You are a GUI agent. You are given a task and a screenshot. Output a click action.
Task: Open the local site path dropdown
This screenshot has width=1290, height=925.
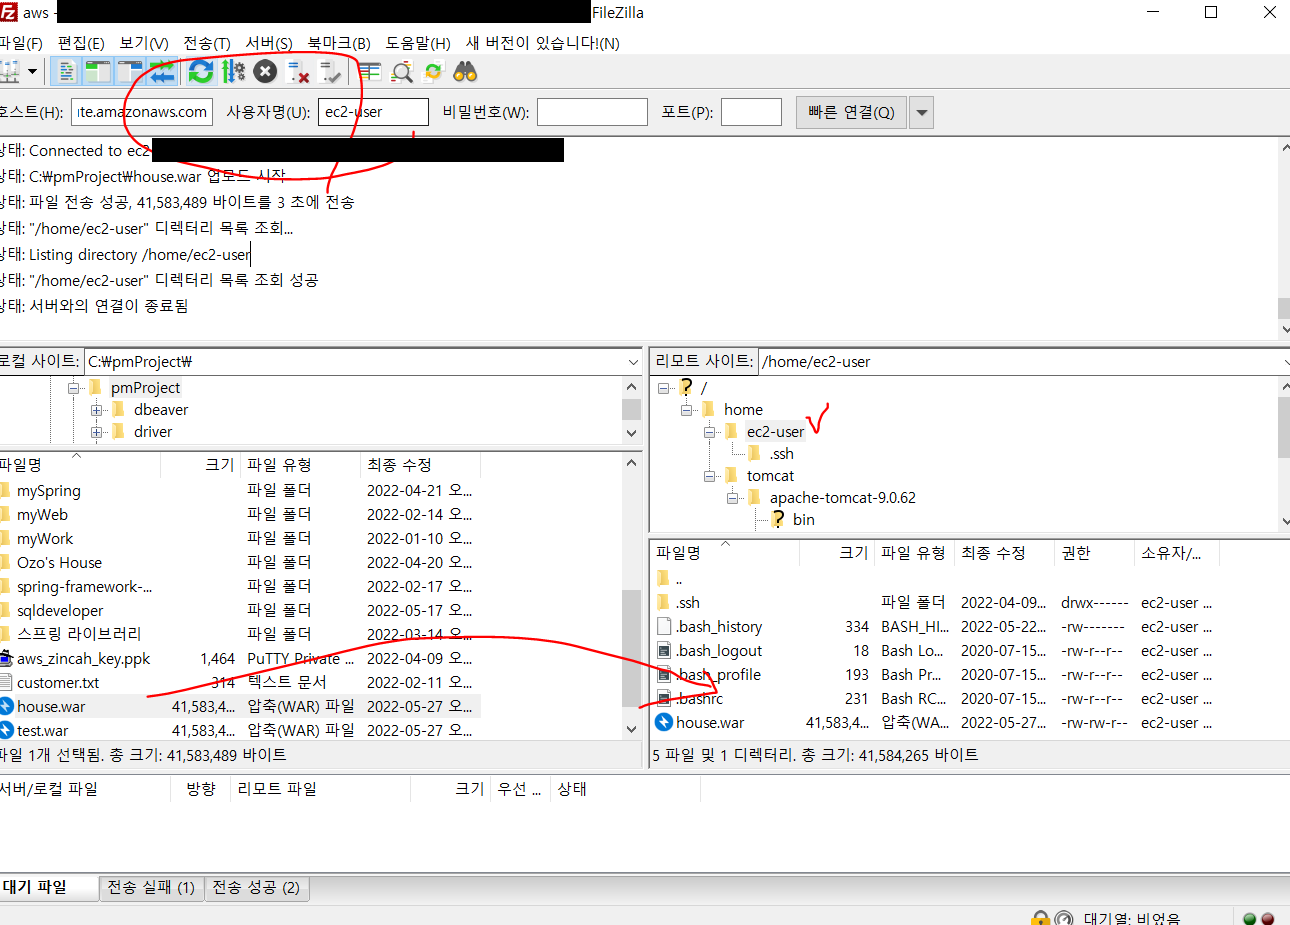coord(633,362)
